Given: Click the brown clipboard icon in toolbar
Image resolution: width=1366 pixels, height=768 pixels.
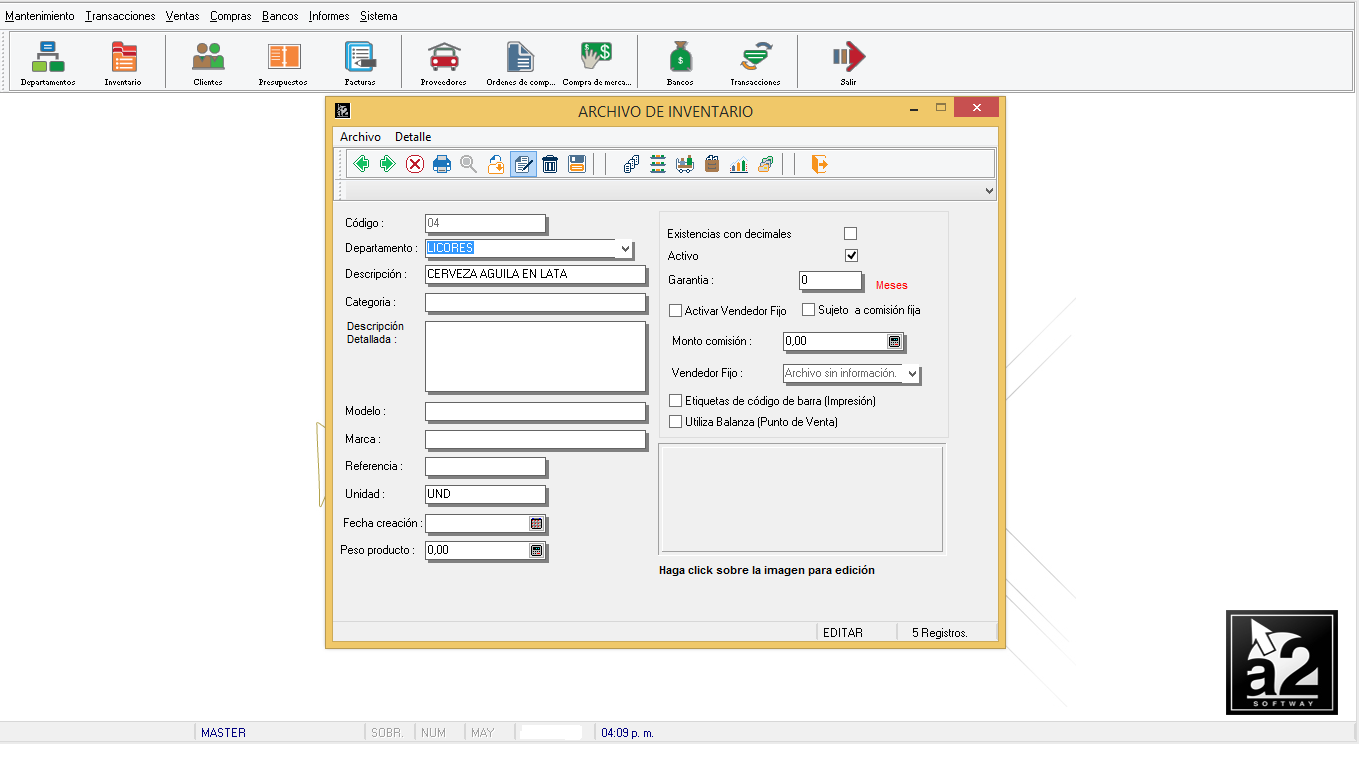Looking at the screenshot, I should [x=712, y=164].
